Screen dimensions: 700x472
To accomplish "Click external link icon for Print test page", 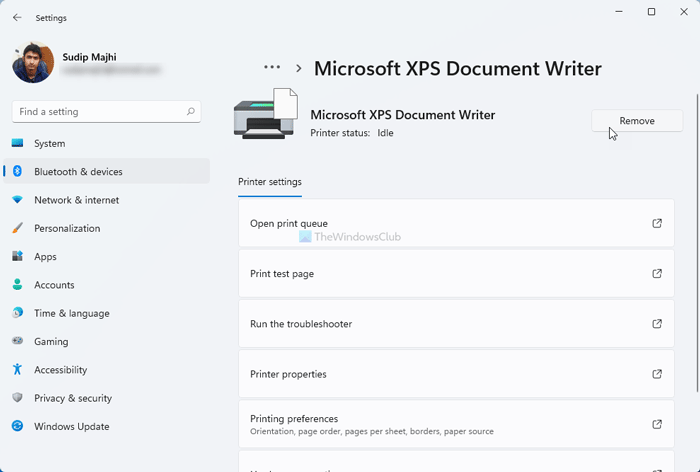I will point(657,273).
